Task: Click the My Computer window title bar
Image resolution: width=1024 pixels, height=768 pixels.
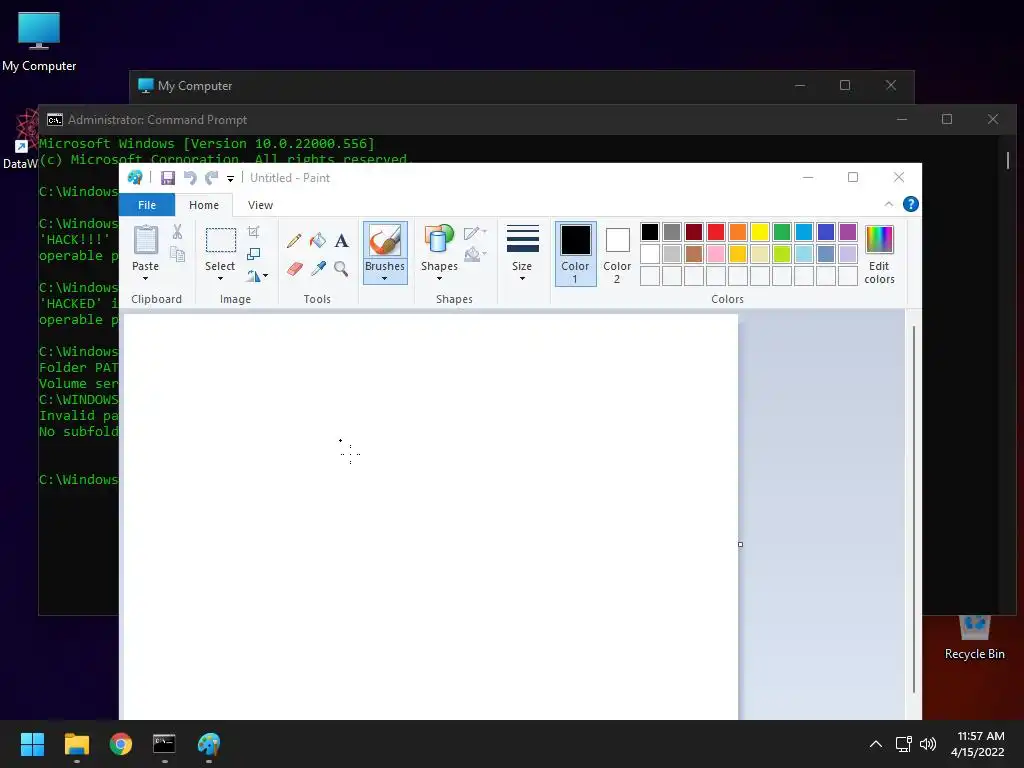Action: (522, 86)
